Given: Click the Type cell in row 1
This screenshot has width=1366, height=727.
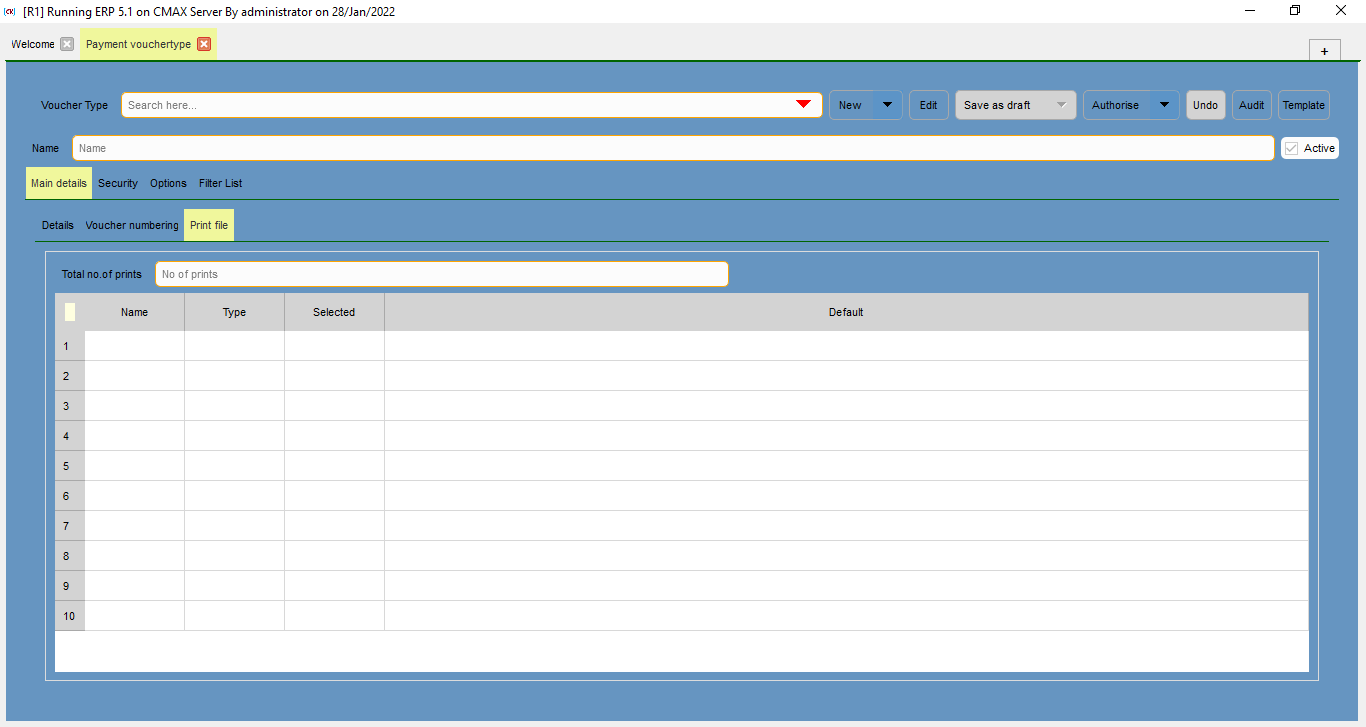Looking at the screenshot, I should 235,346.
